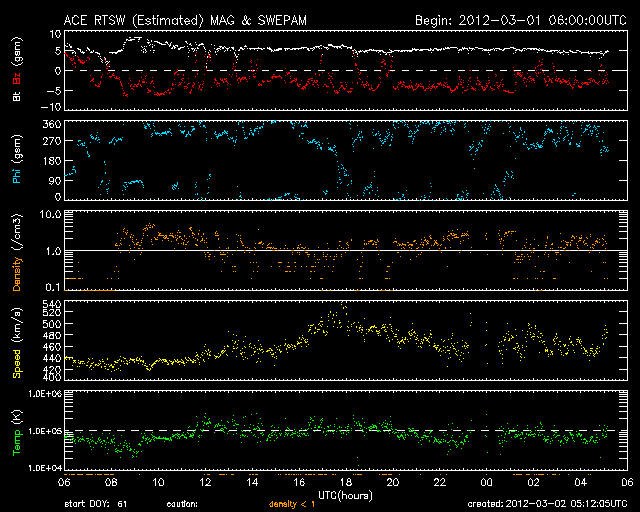Click the '1.0E+04' tick on the Temp axis
640x512 pixels.
click(x=45, y=468)
